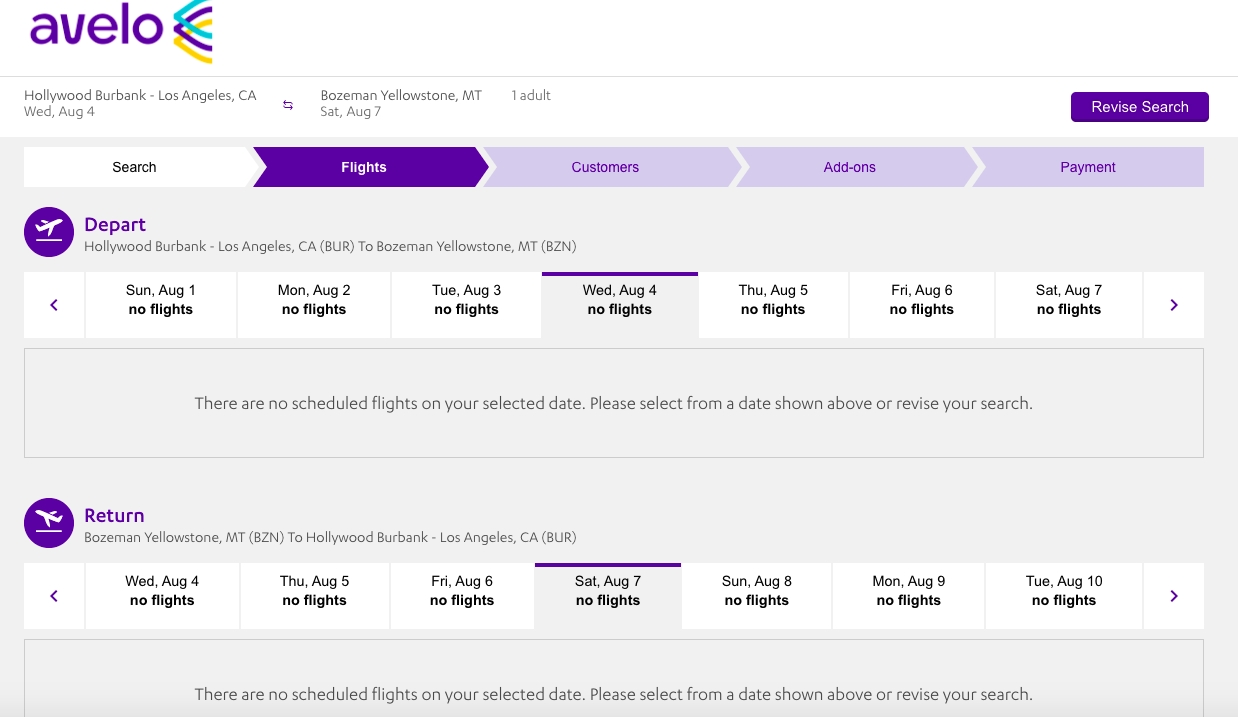Choose Tue, Aug 3 departure date
Viewport: 1238px width, 717px height.
467,305
